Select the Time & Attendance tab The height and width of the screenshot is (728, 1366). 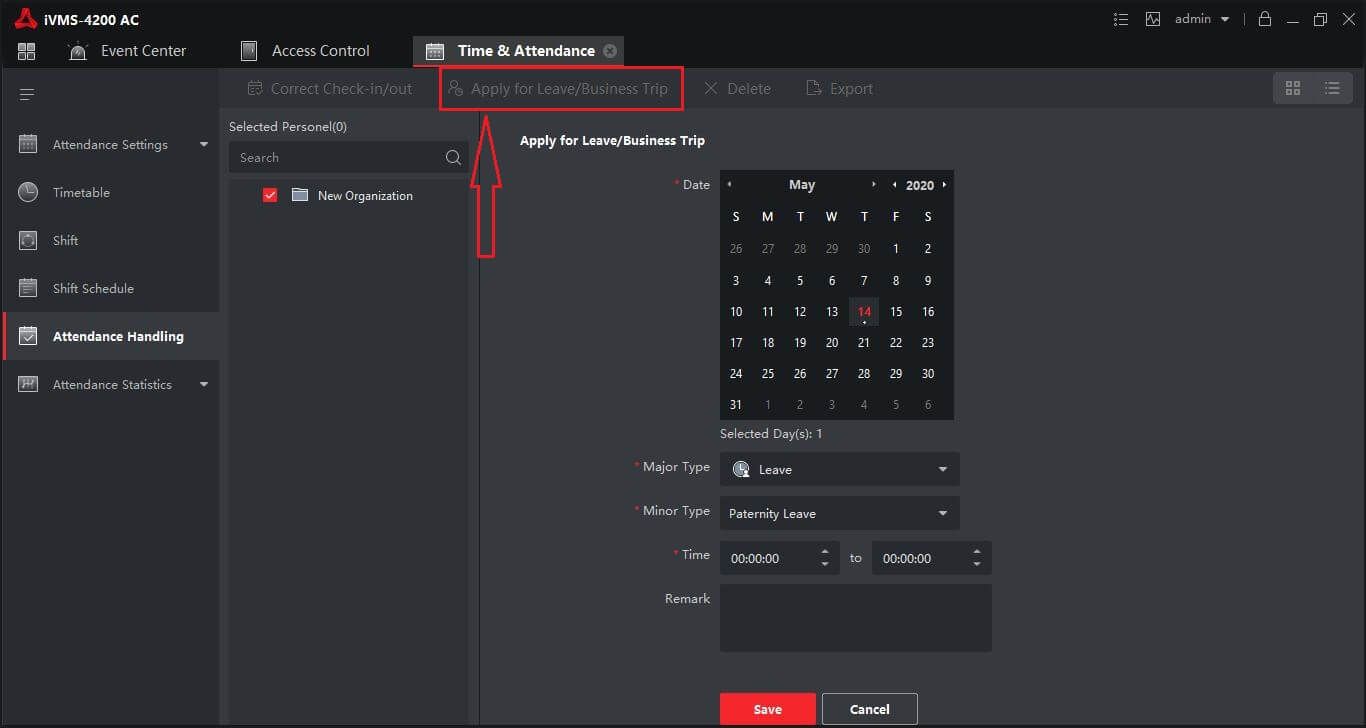518,51
